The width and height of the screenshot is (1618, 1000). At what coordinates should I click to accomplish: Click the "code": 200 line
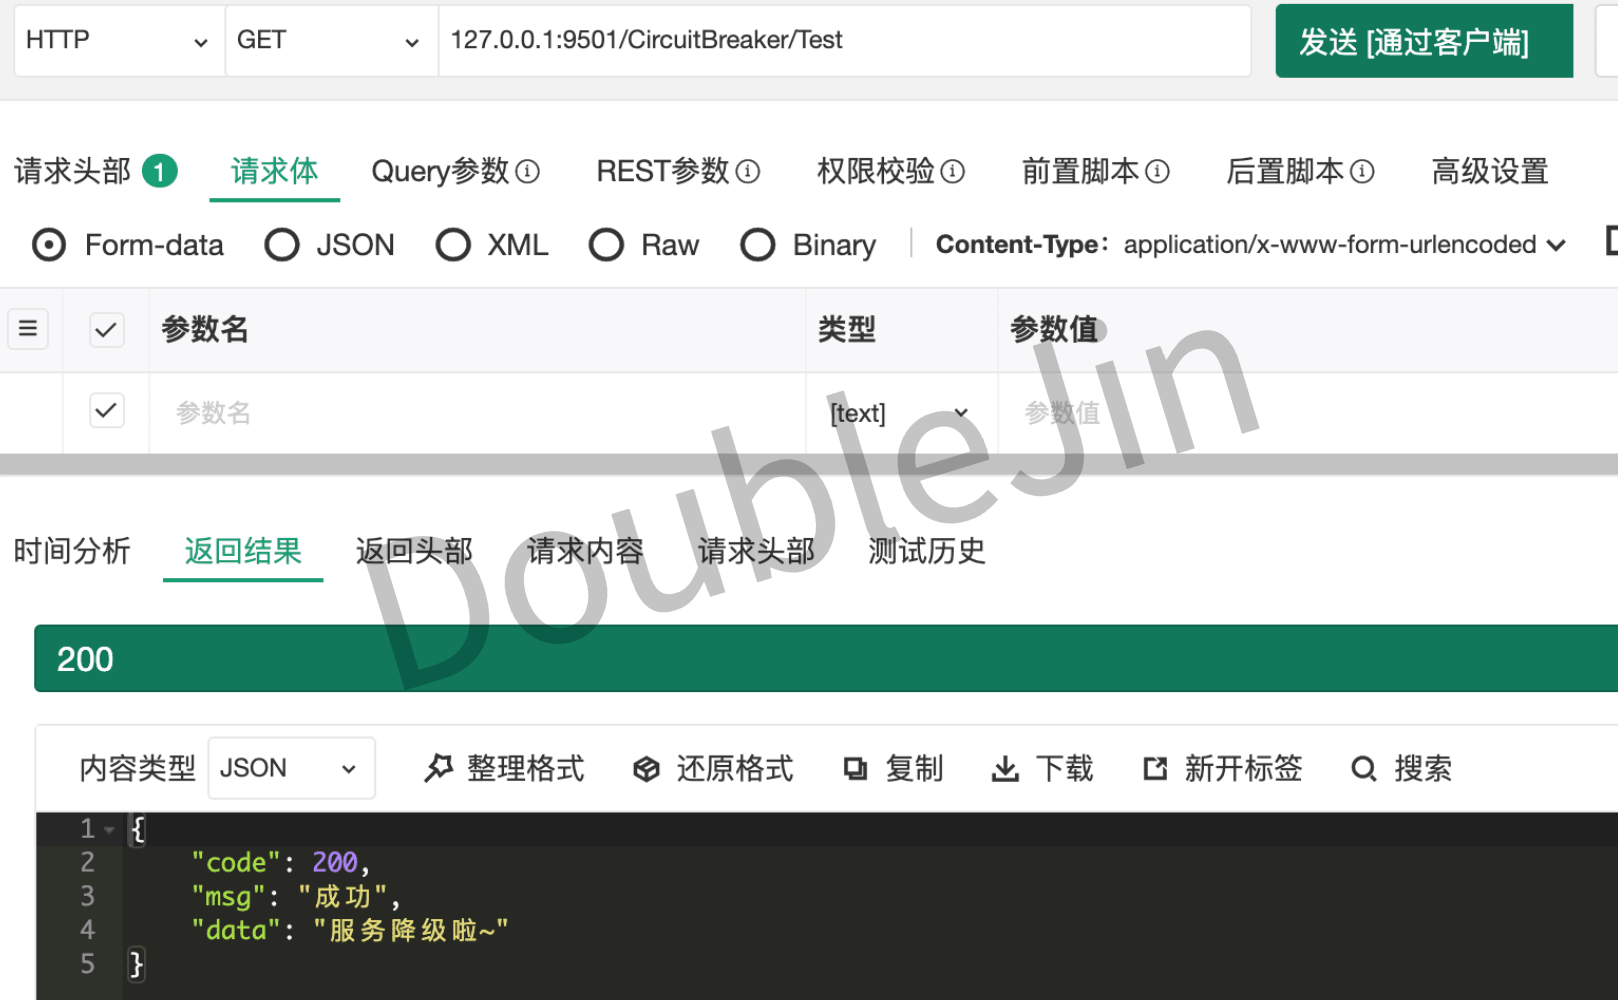[280, 862]
